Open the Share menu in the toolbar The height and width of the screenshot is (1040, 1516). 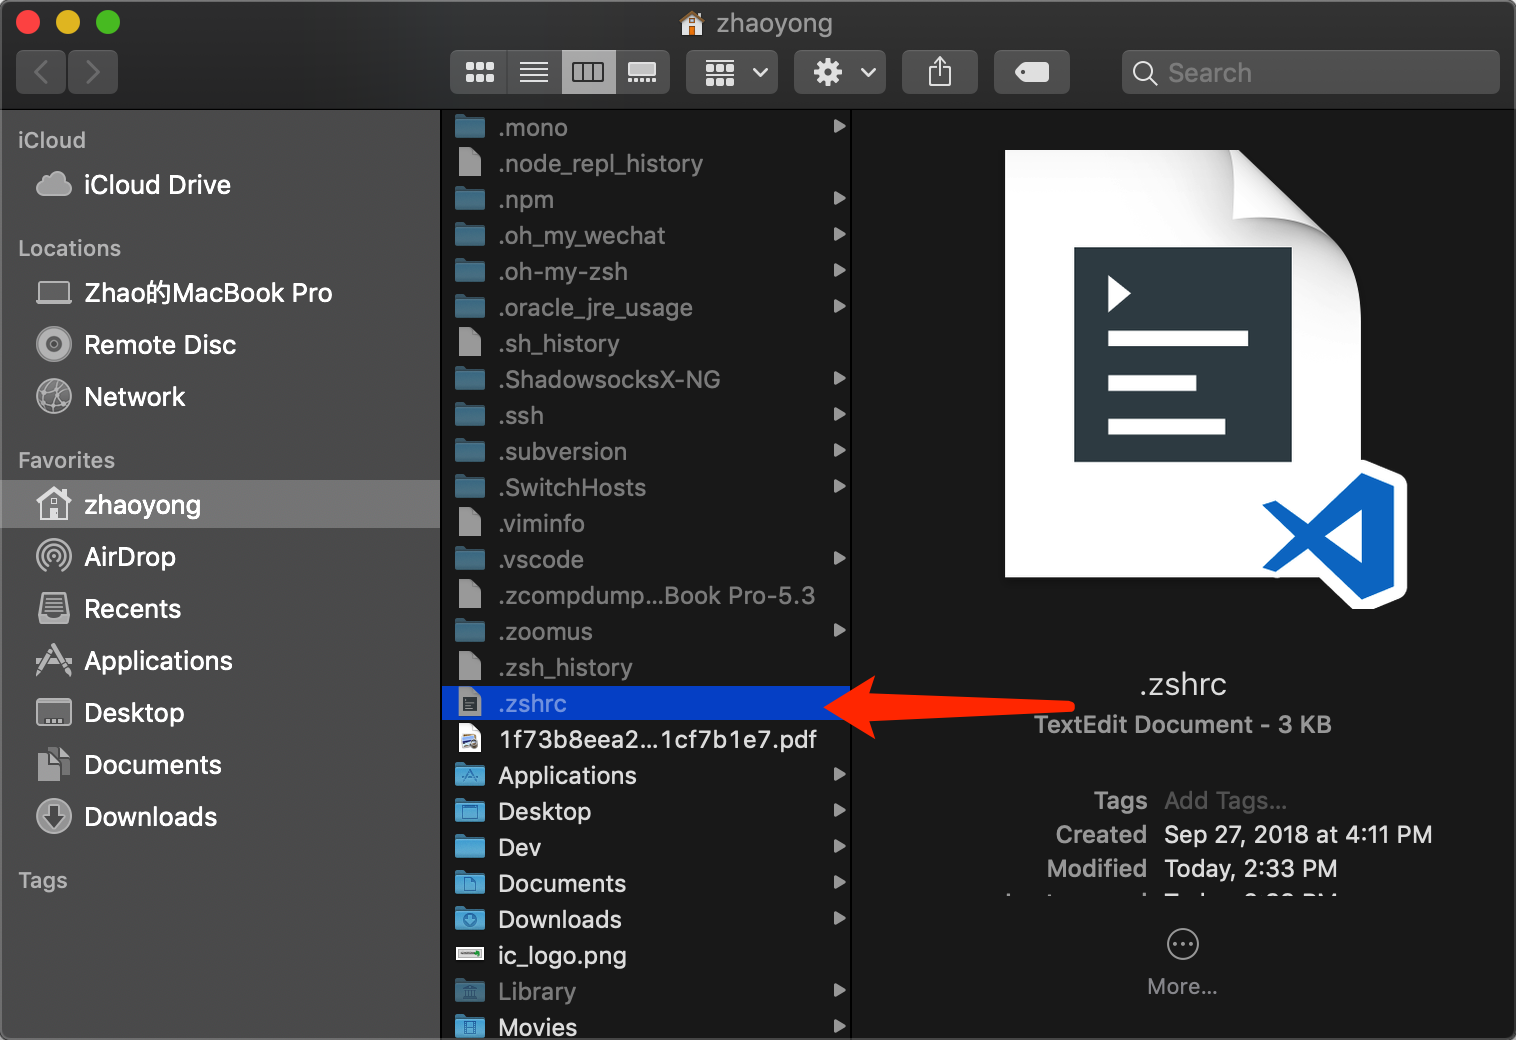[938, 71]
